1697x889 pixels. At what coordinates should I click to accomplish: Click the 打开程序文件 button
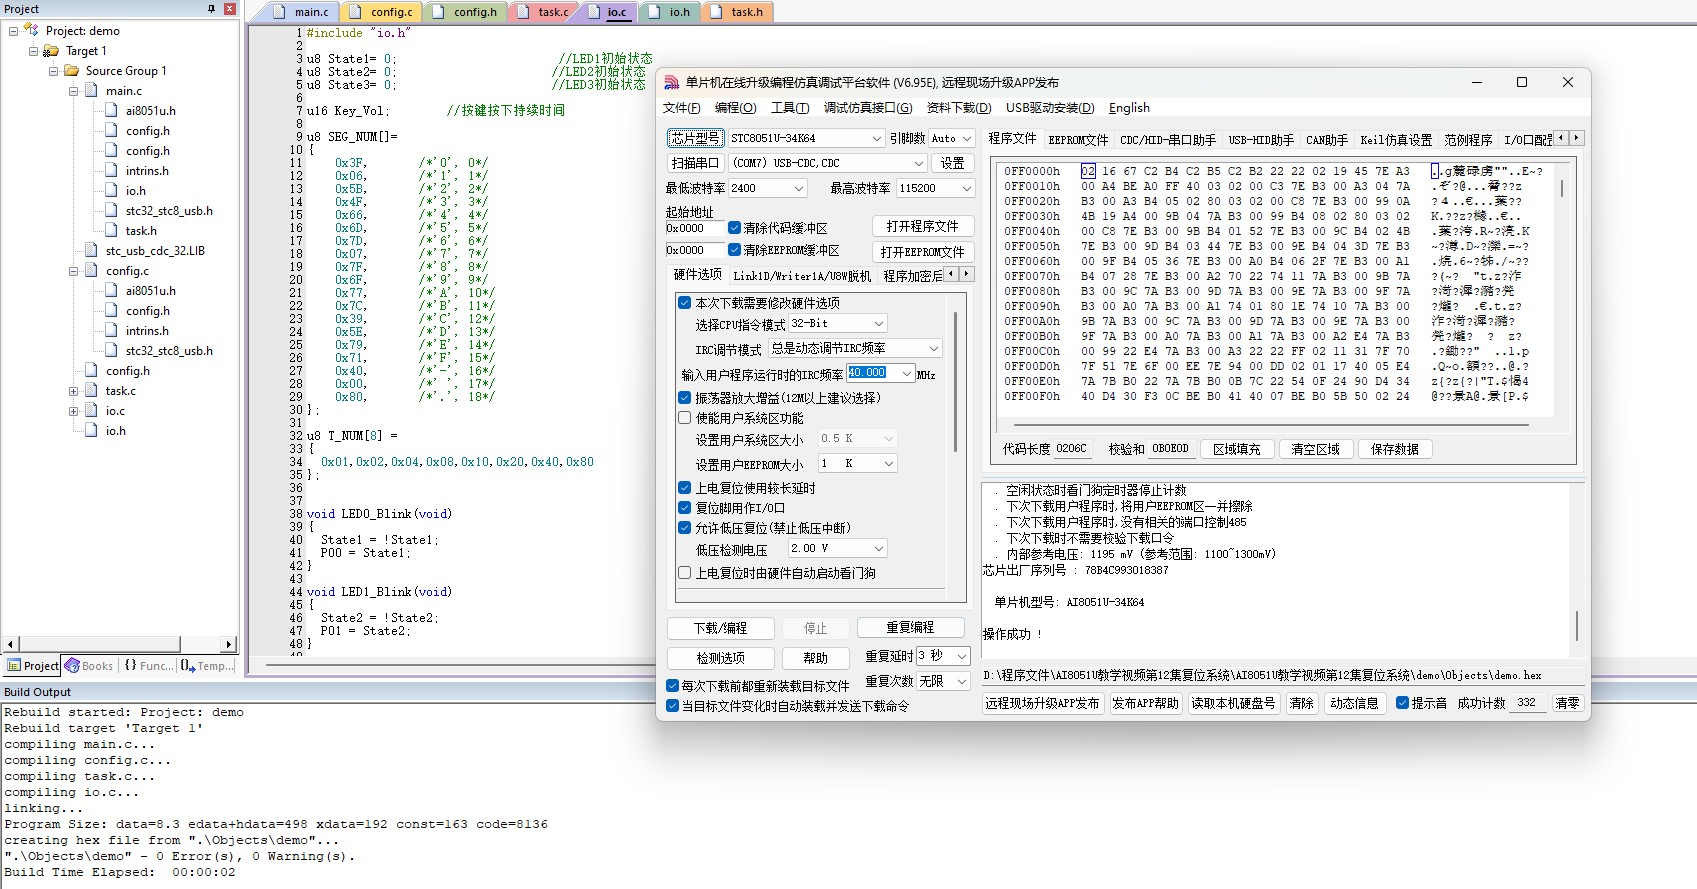pos(922,226)
